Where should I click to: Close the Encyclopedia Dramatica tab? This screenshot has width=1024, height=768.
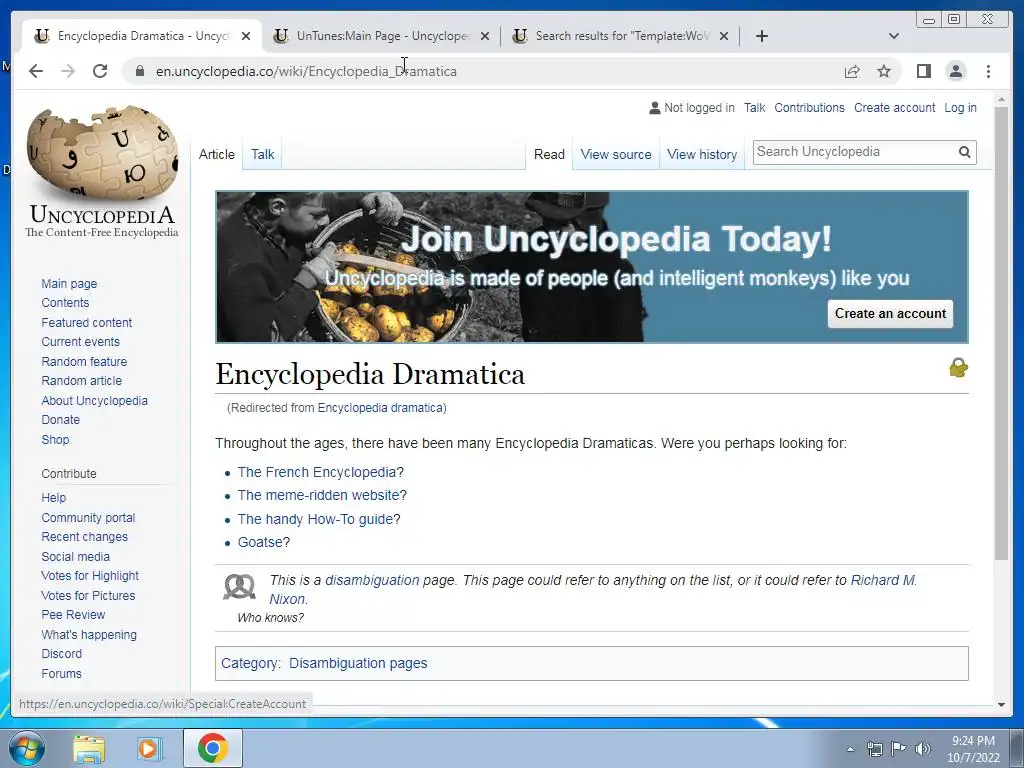[x=246, y=36]
